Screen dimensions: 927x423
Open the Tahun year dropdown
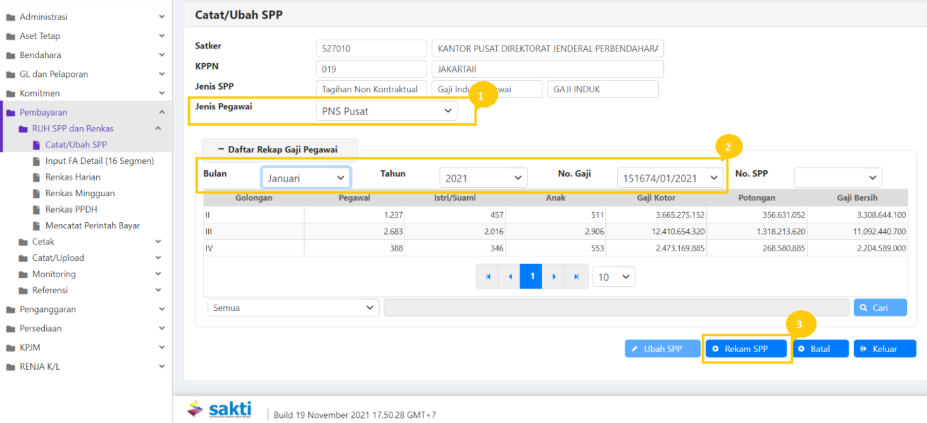[x=483, y=177]
